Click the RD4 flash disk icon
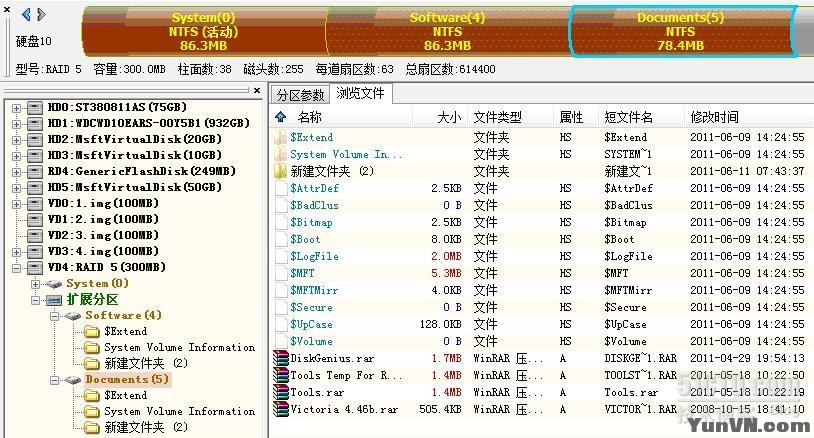The height and width of the screenshot is (438, 814). (35, 172)
